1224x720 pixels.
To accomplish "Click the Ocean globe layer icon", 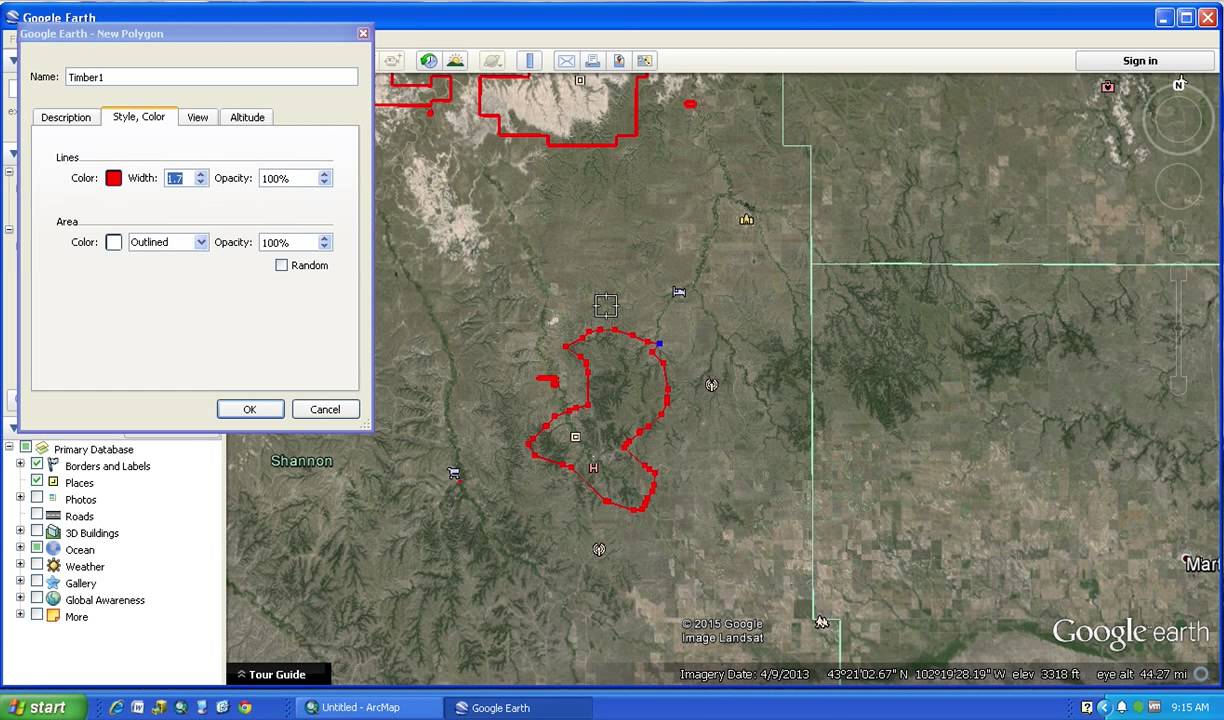I will click(53, 549).
